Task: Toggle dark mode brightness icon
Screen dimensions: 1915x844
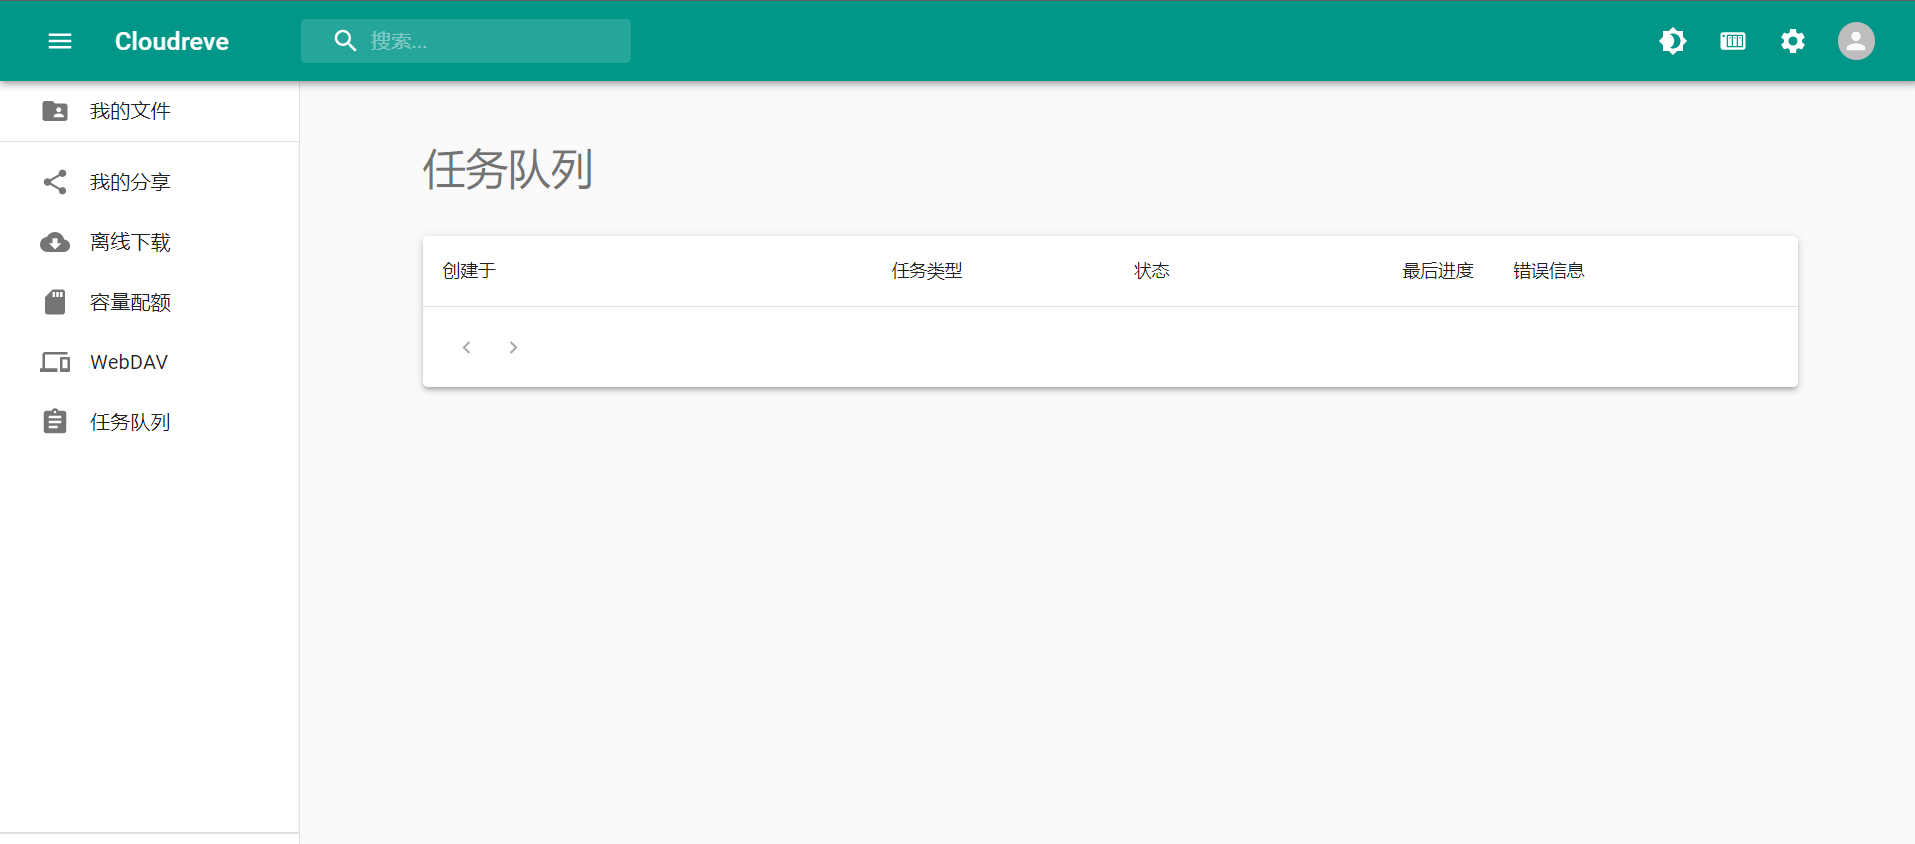Action: tap(1673, 41)
